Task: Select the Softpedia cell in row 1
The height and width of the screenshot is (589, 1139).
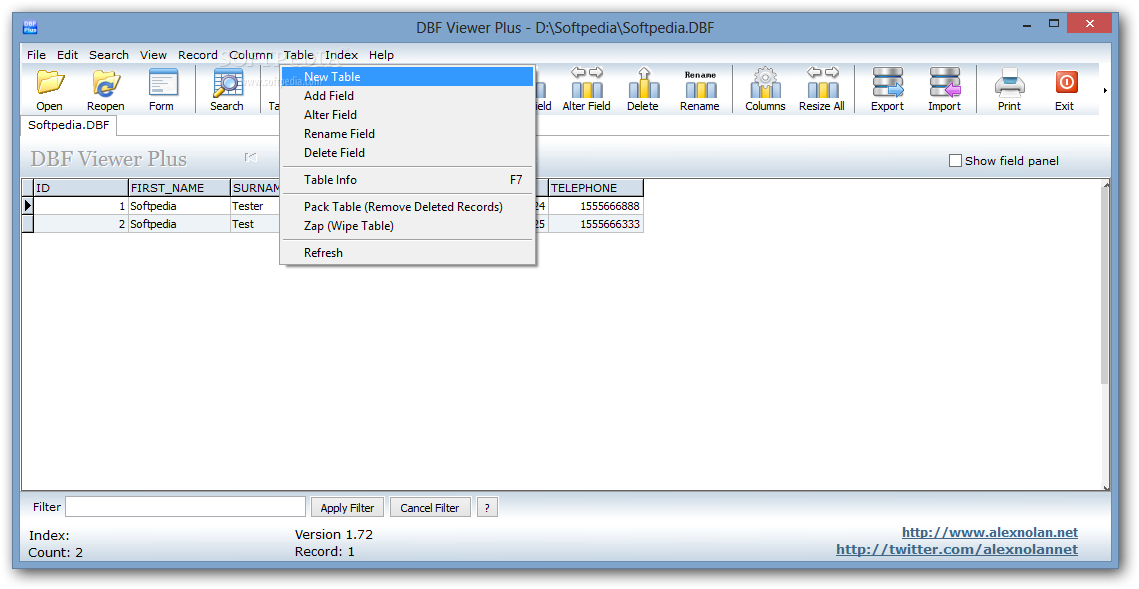Action: coord(179,206)
